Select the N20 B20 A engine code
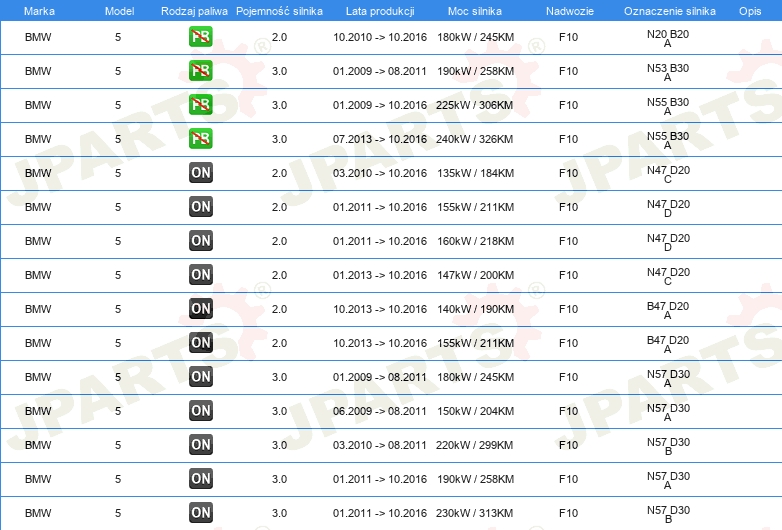This screenshot has height=530, width=782. [668, 38]
